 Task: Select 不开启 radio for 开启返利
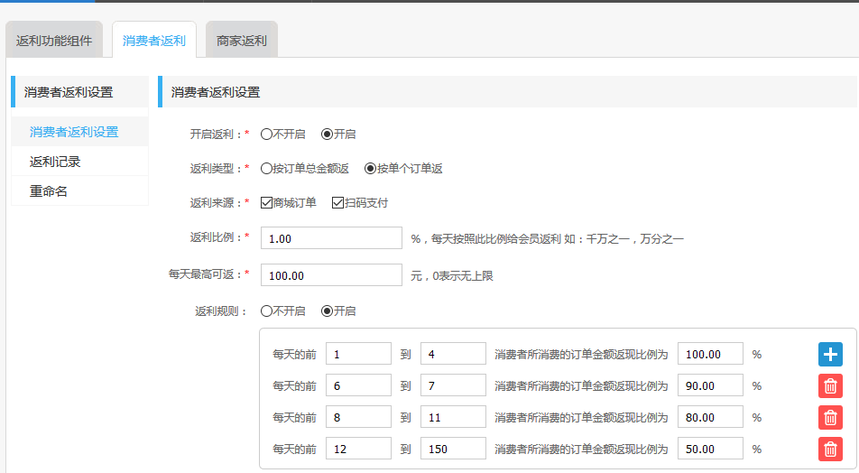266,134
